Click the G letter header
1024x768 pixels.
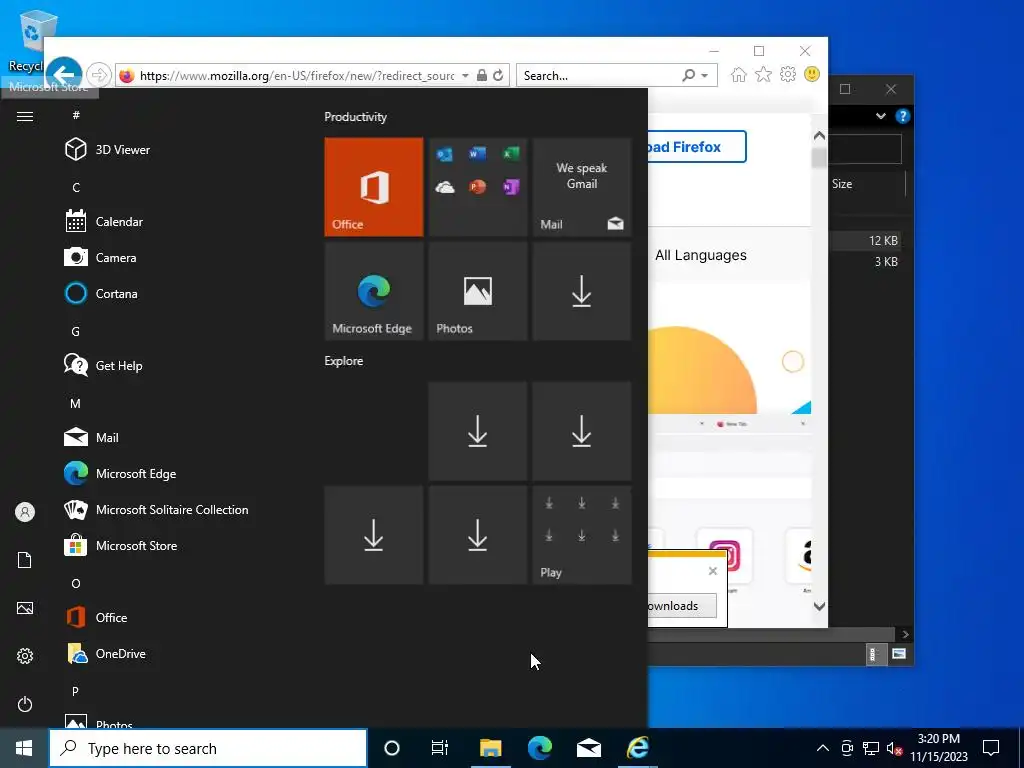[76, 332]
